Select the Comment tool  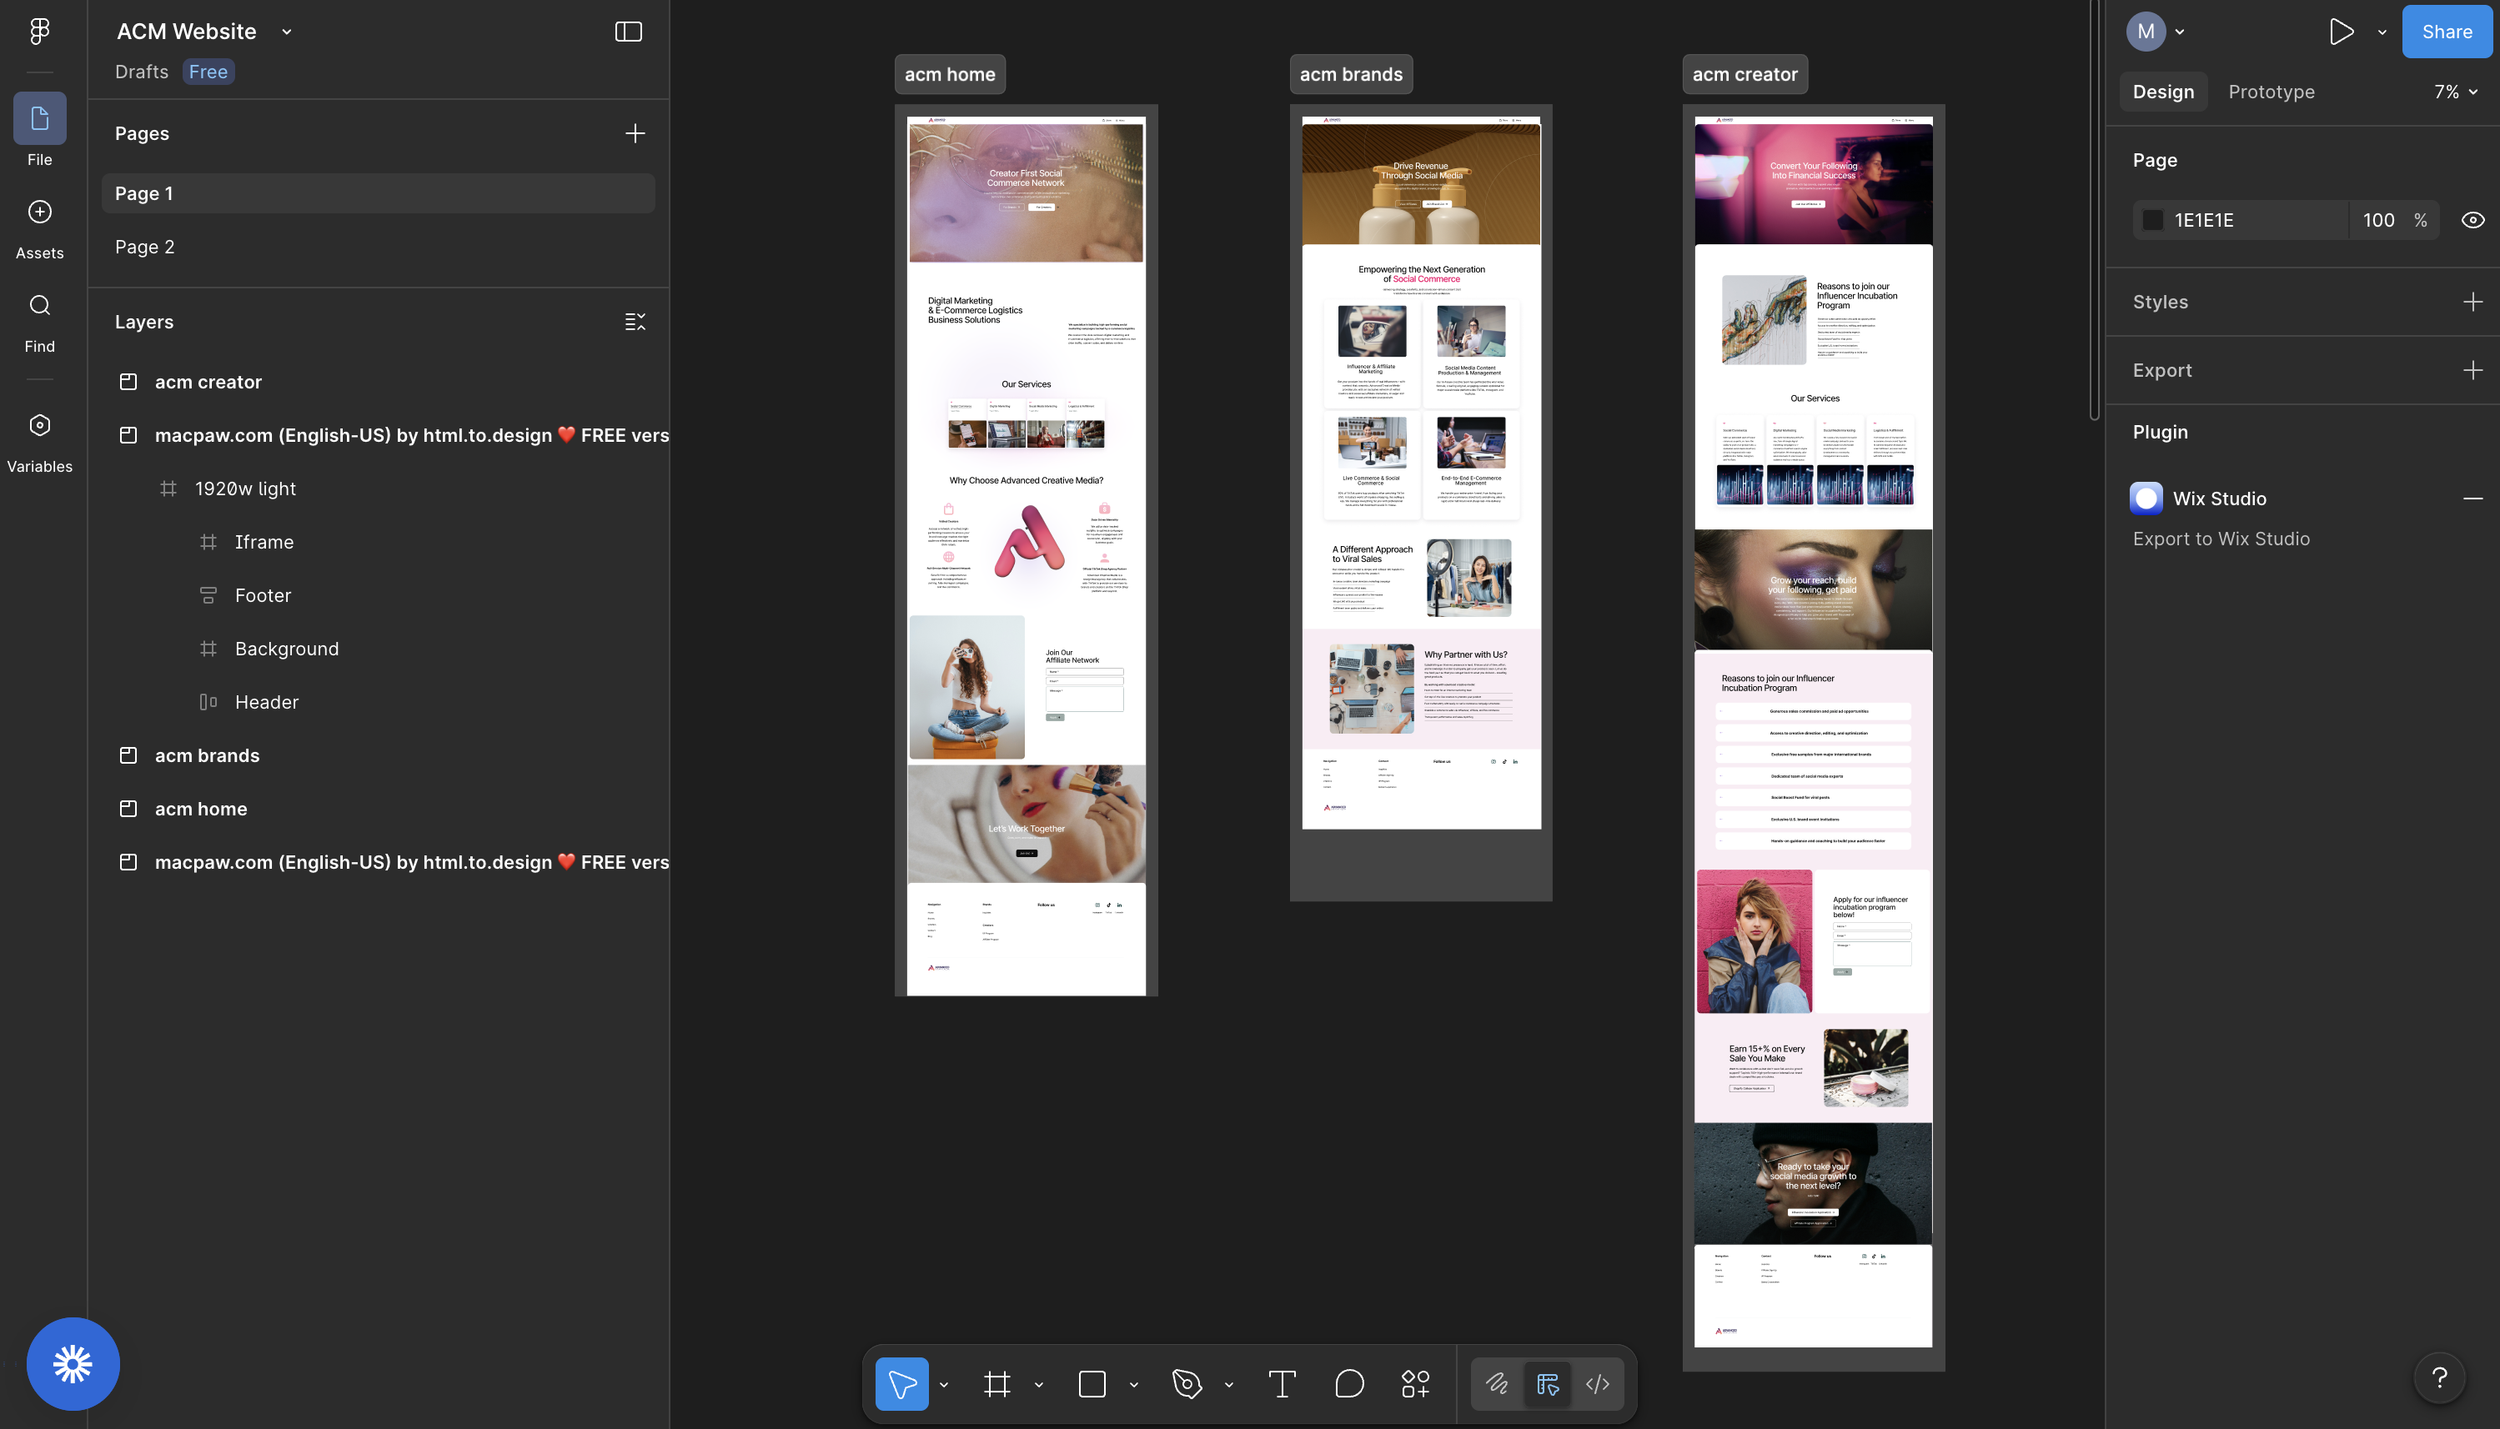[1349, 1384]
